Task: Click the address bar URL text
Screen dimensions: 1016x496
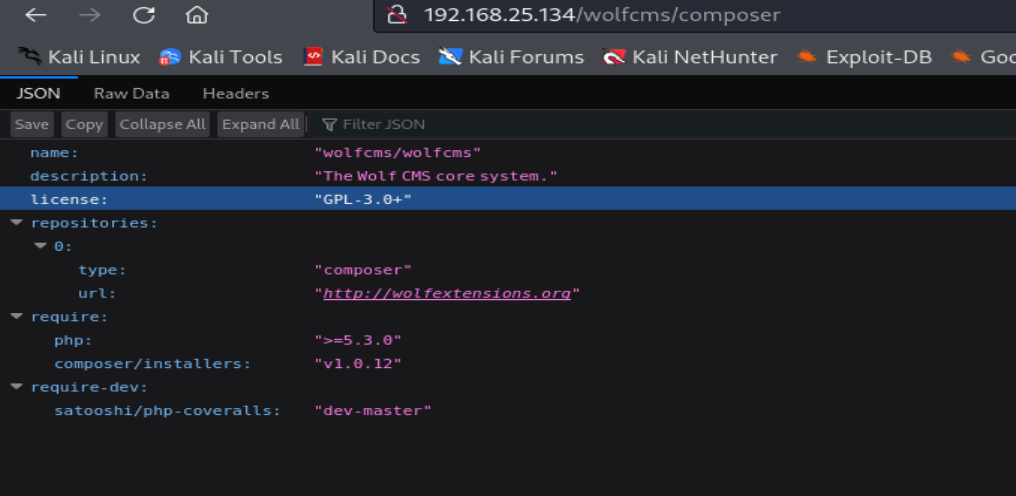Action: click(x=602, y=15)
